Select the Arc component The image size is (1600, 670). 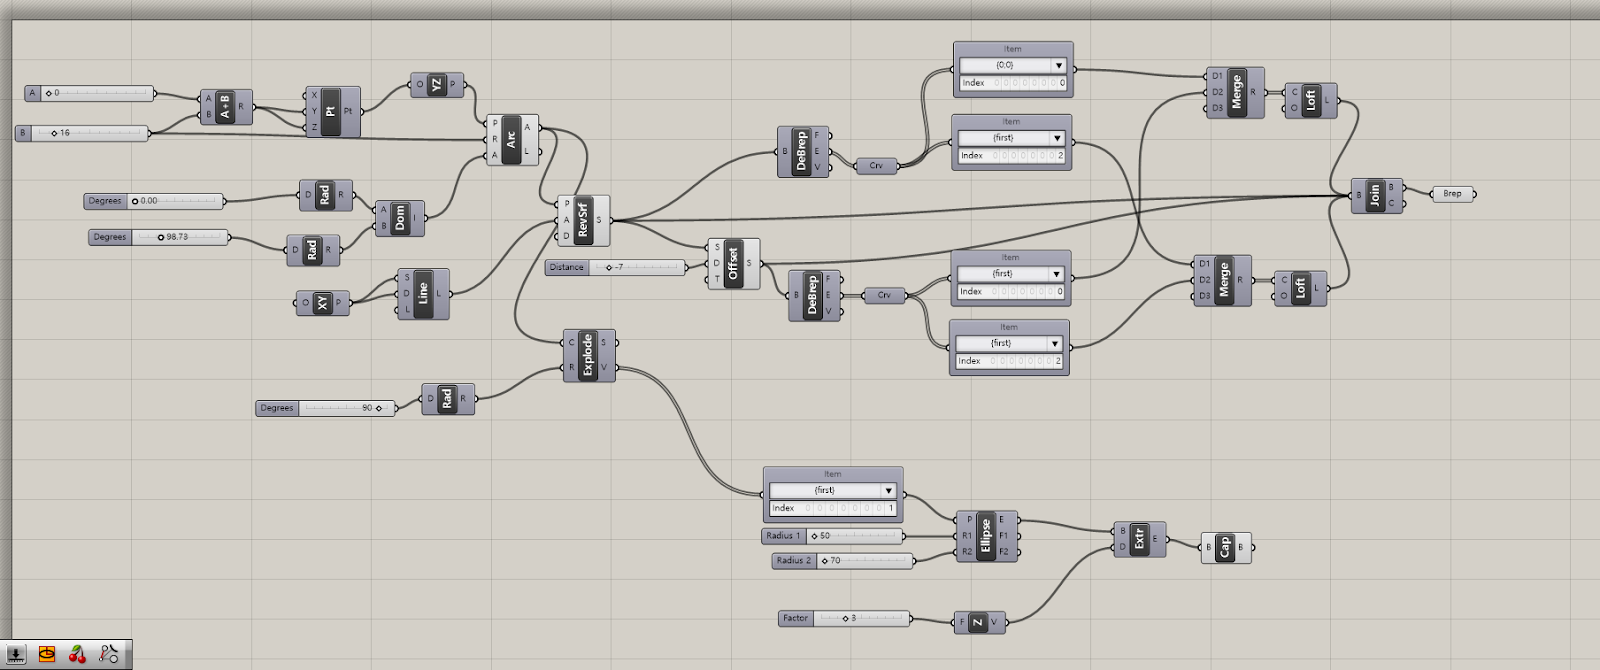coord(512,140)
